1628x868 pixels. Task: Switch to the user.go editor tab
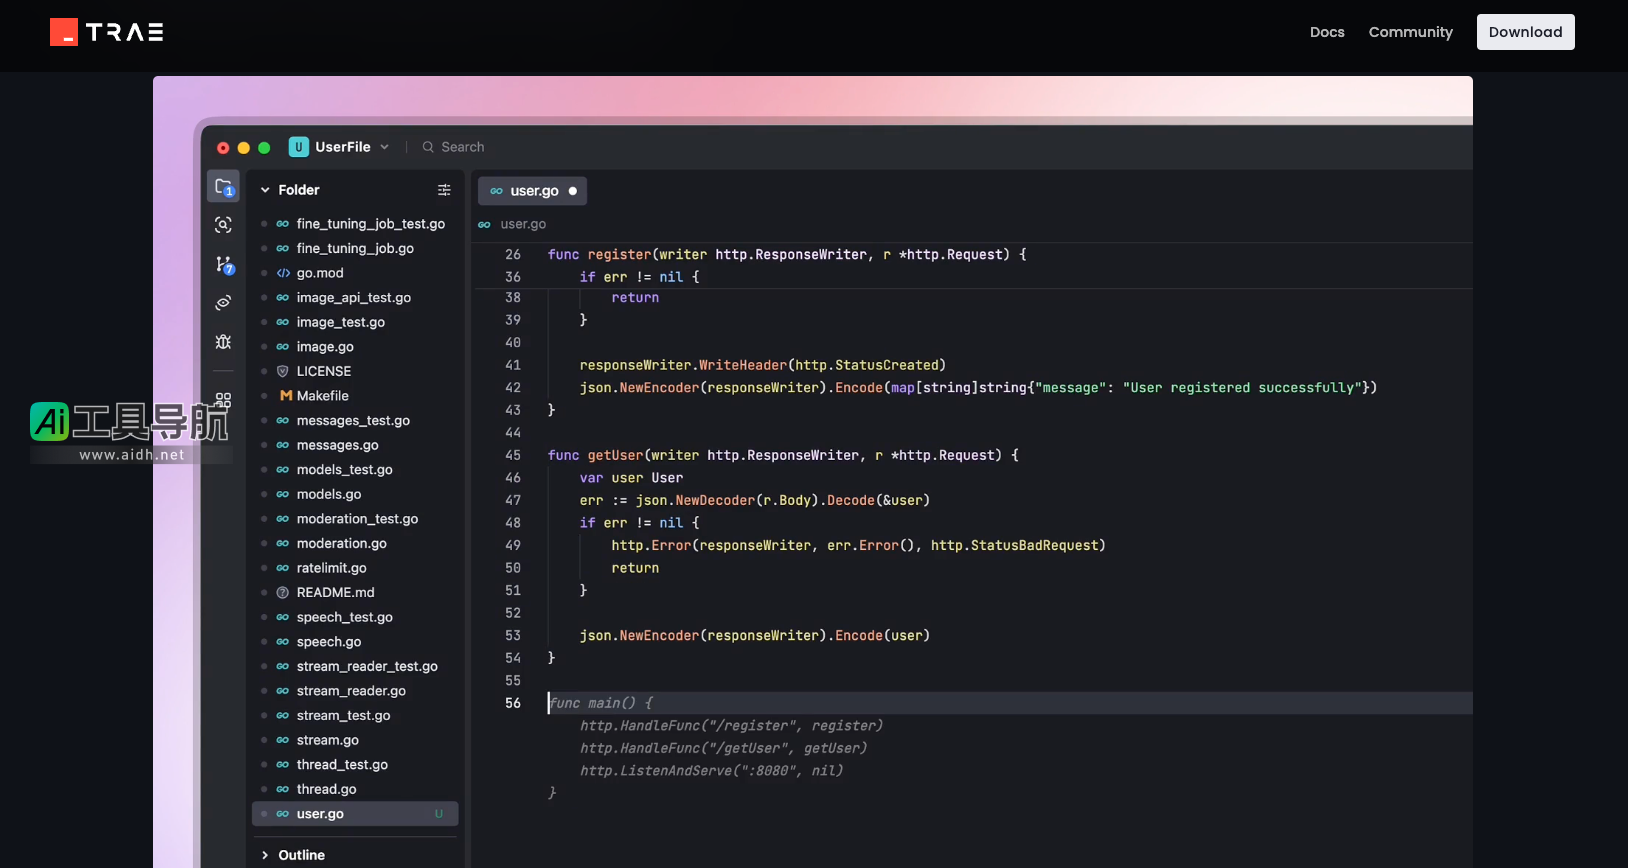533,191
